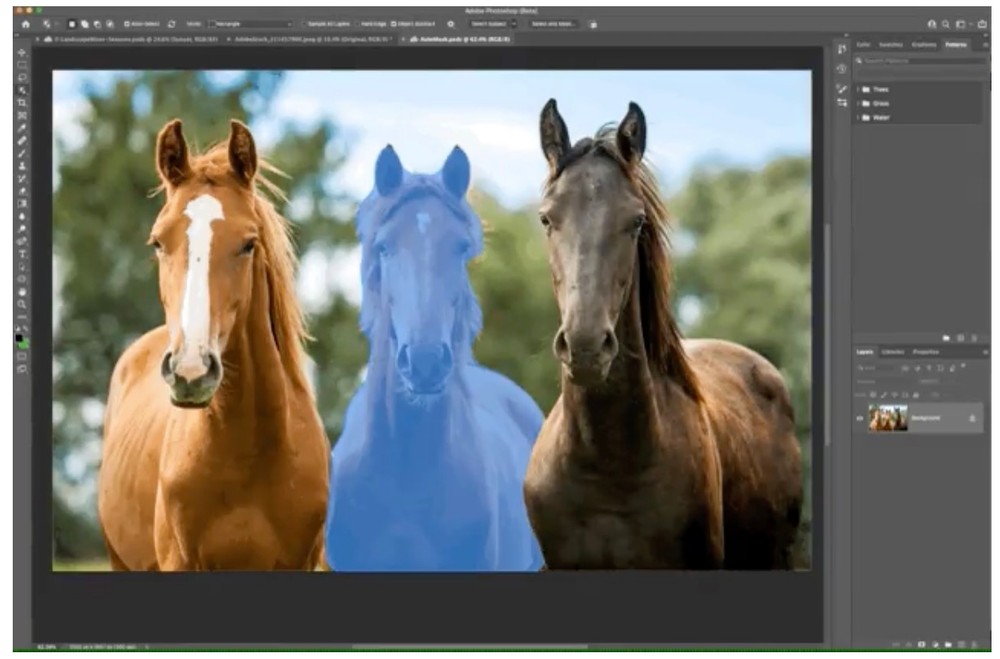
Task: Open the Share icon at top right
Action: point(982,23)
